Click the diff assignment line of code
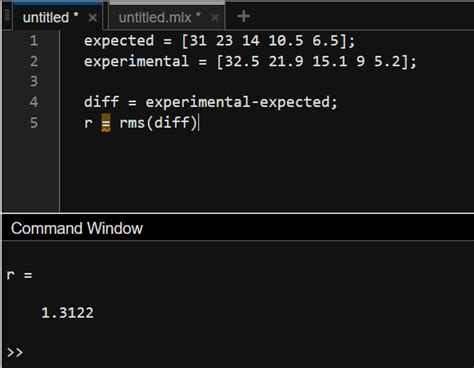Image resolution: width=474 pixels, height=368 pixels. 211,102
